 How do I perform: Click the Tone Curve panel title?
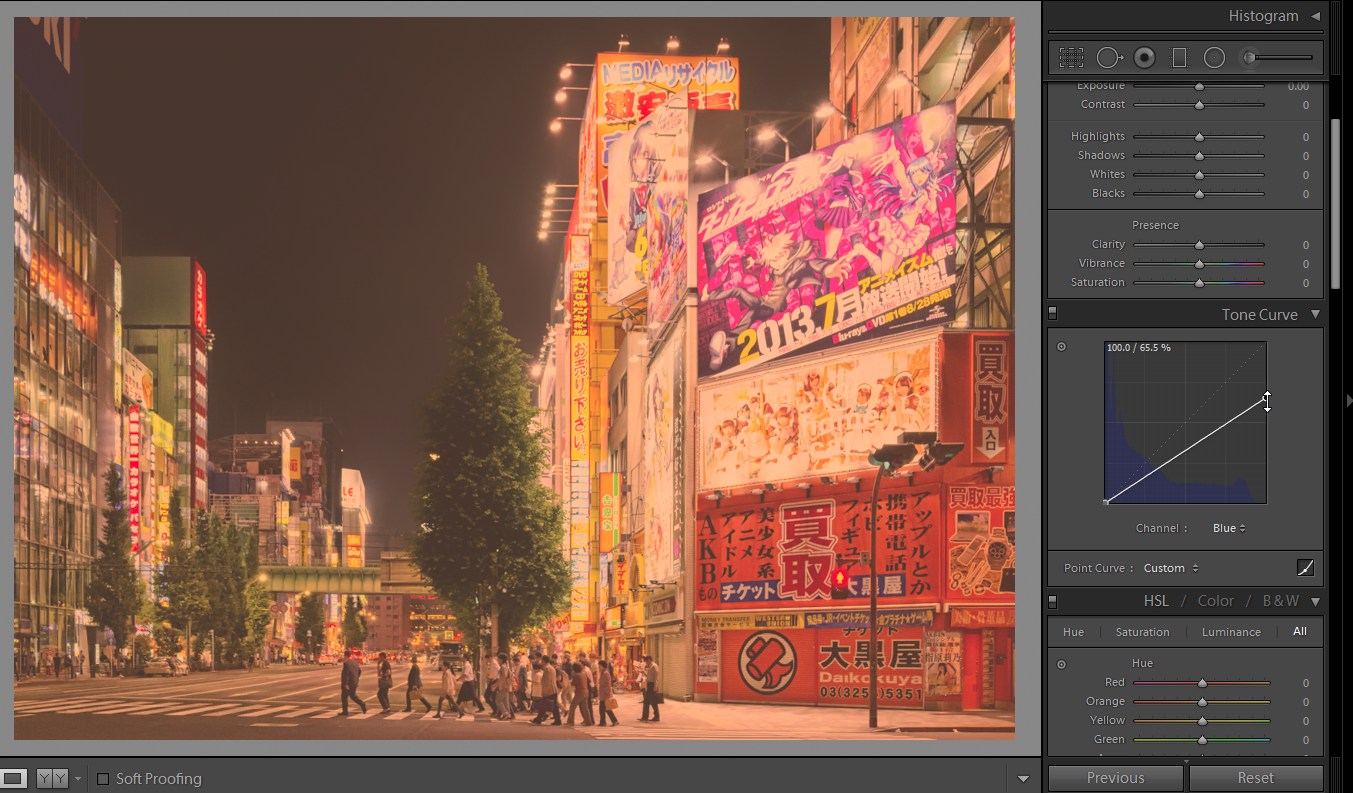coord(1259,314)
